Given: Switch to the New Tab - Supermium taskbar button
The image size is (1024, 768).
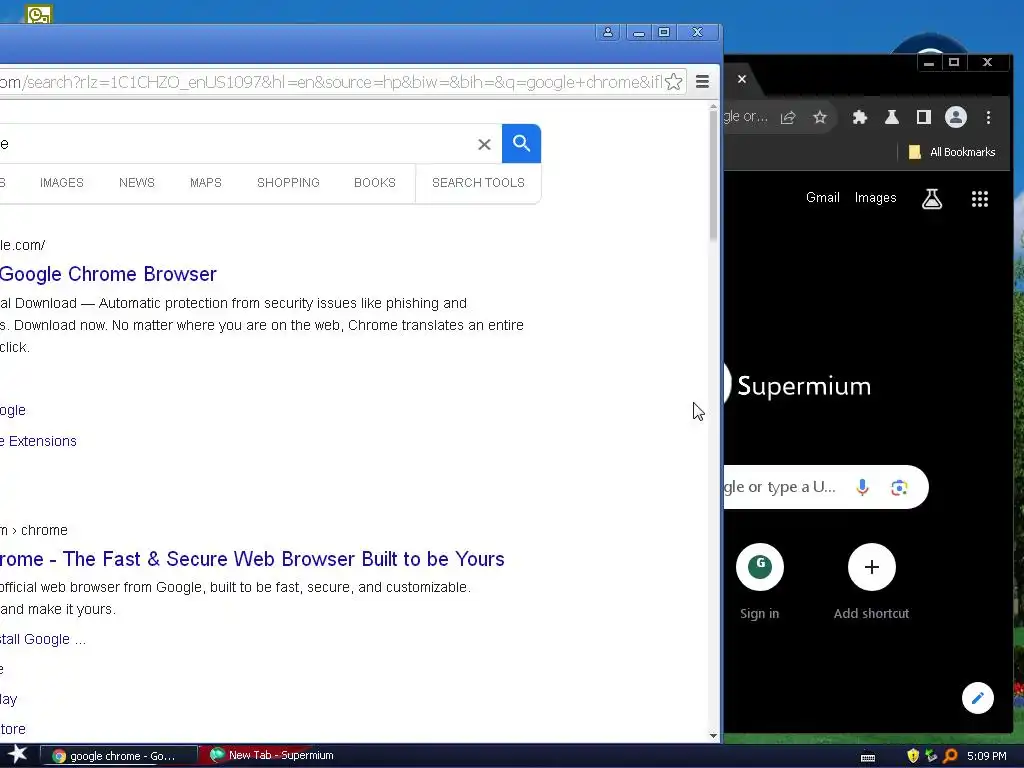Looking at the screenshot, I should (274, 756).
